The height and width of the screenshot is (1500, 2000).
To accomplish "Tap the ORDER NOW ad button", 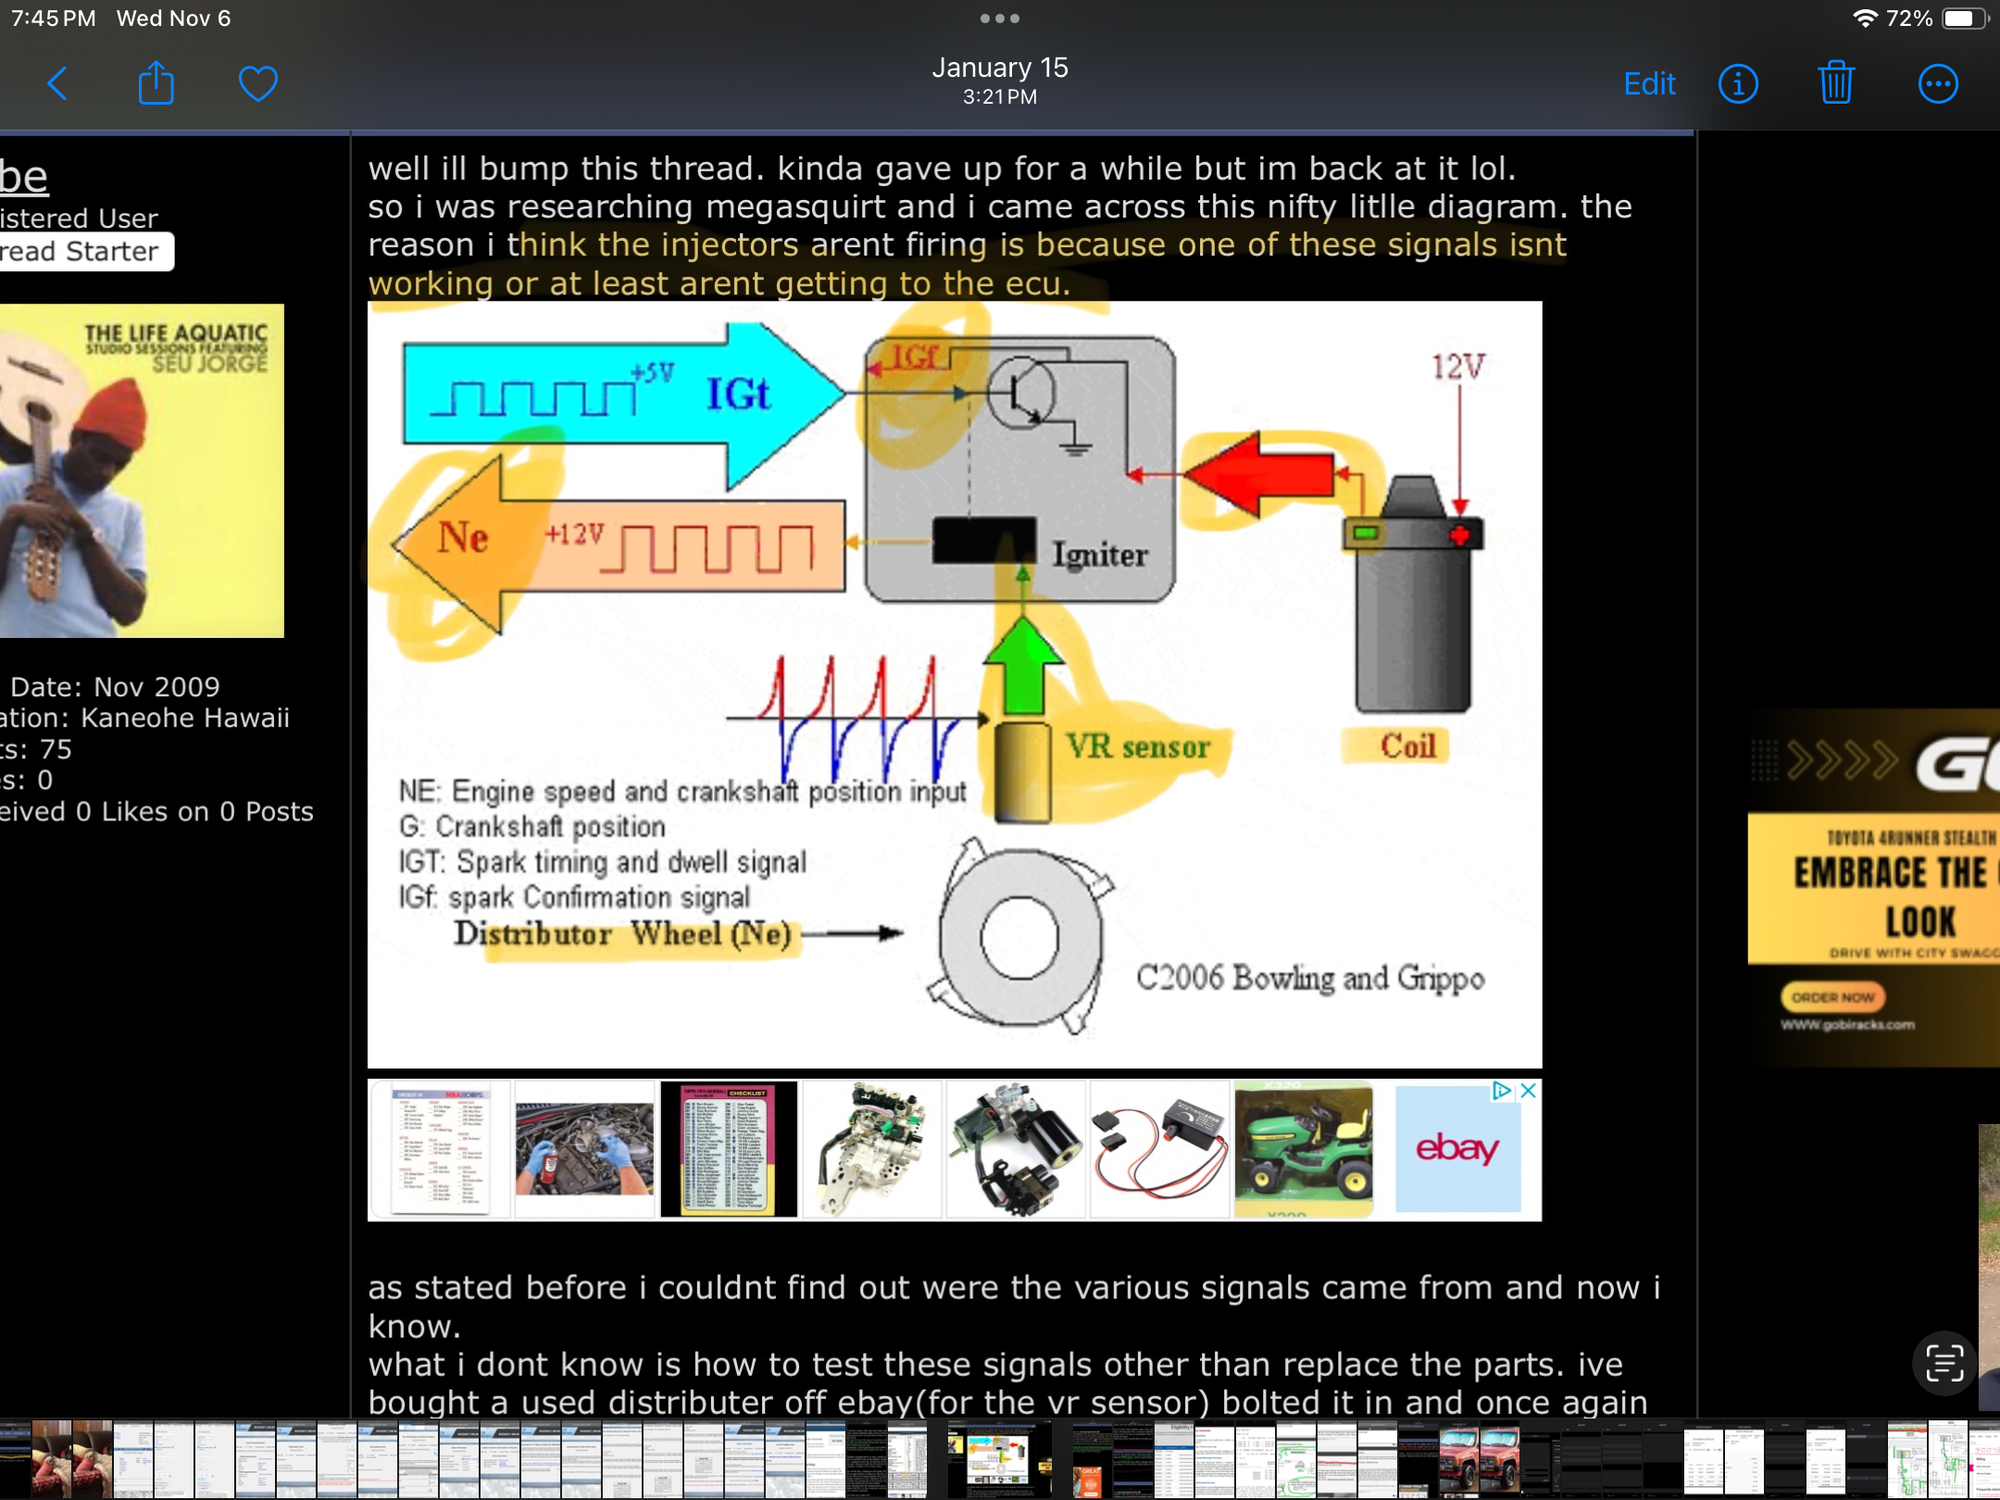I will coord(1832,997).
